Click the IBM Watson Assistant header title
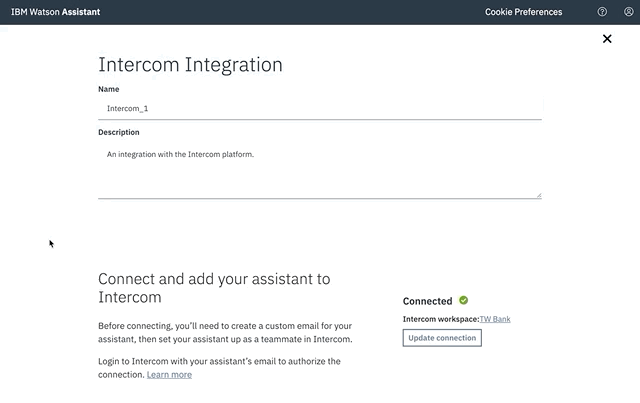The width and height of the screenshot is (640, 403). (x=56, y=12)
